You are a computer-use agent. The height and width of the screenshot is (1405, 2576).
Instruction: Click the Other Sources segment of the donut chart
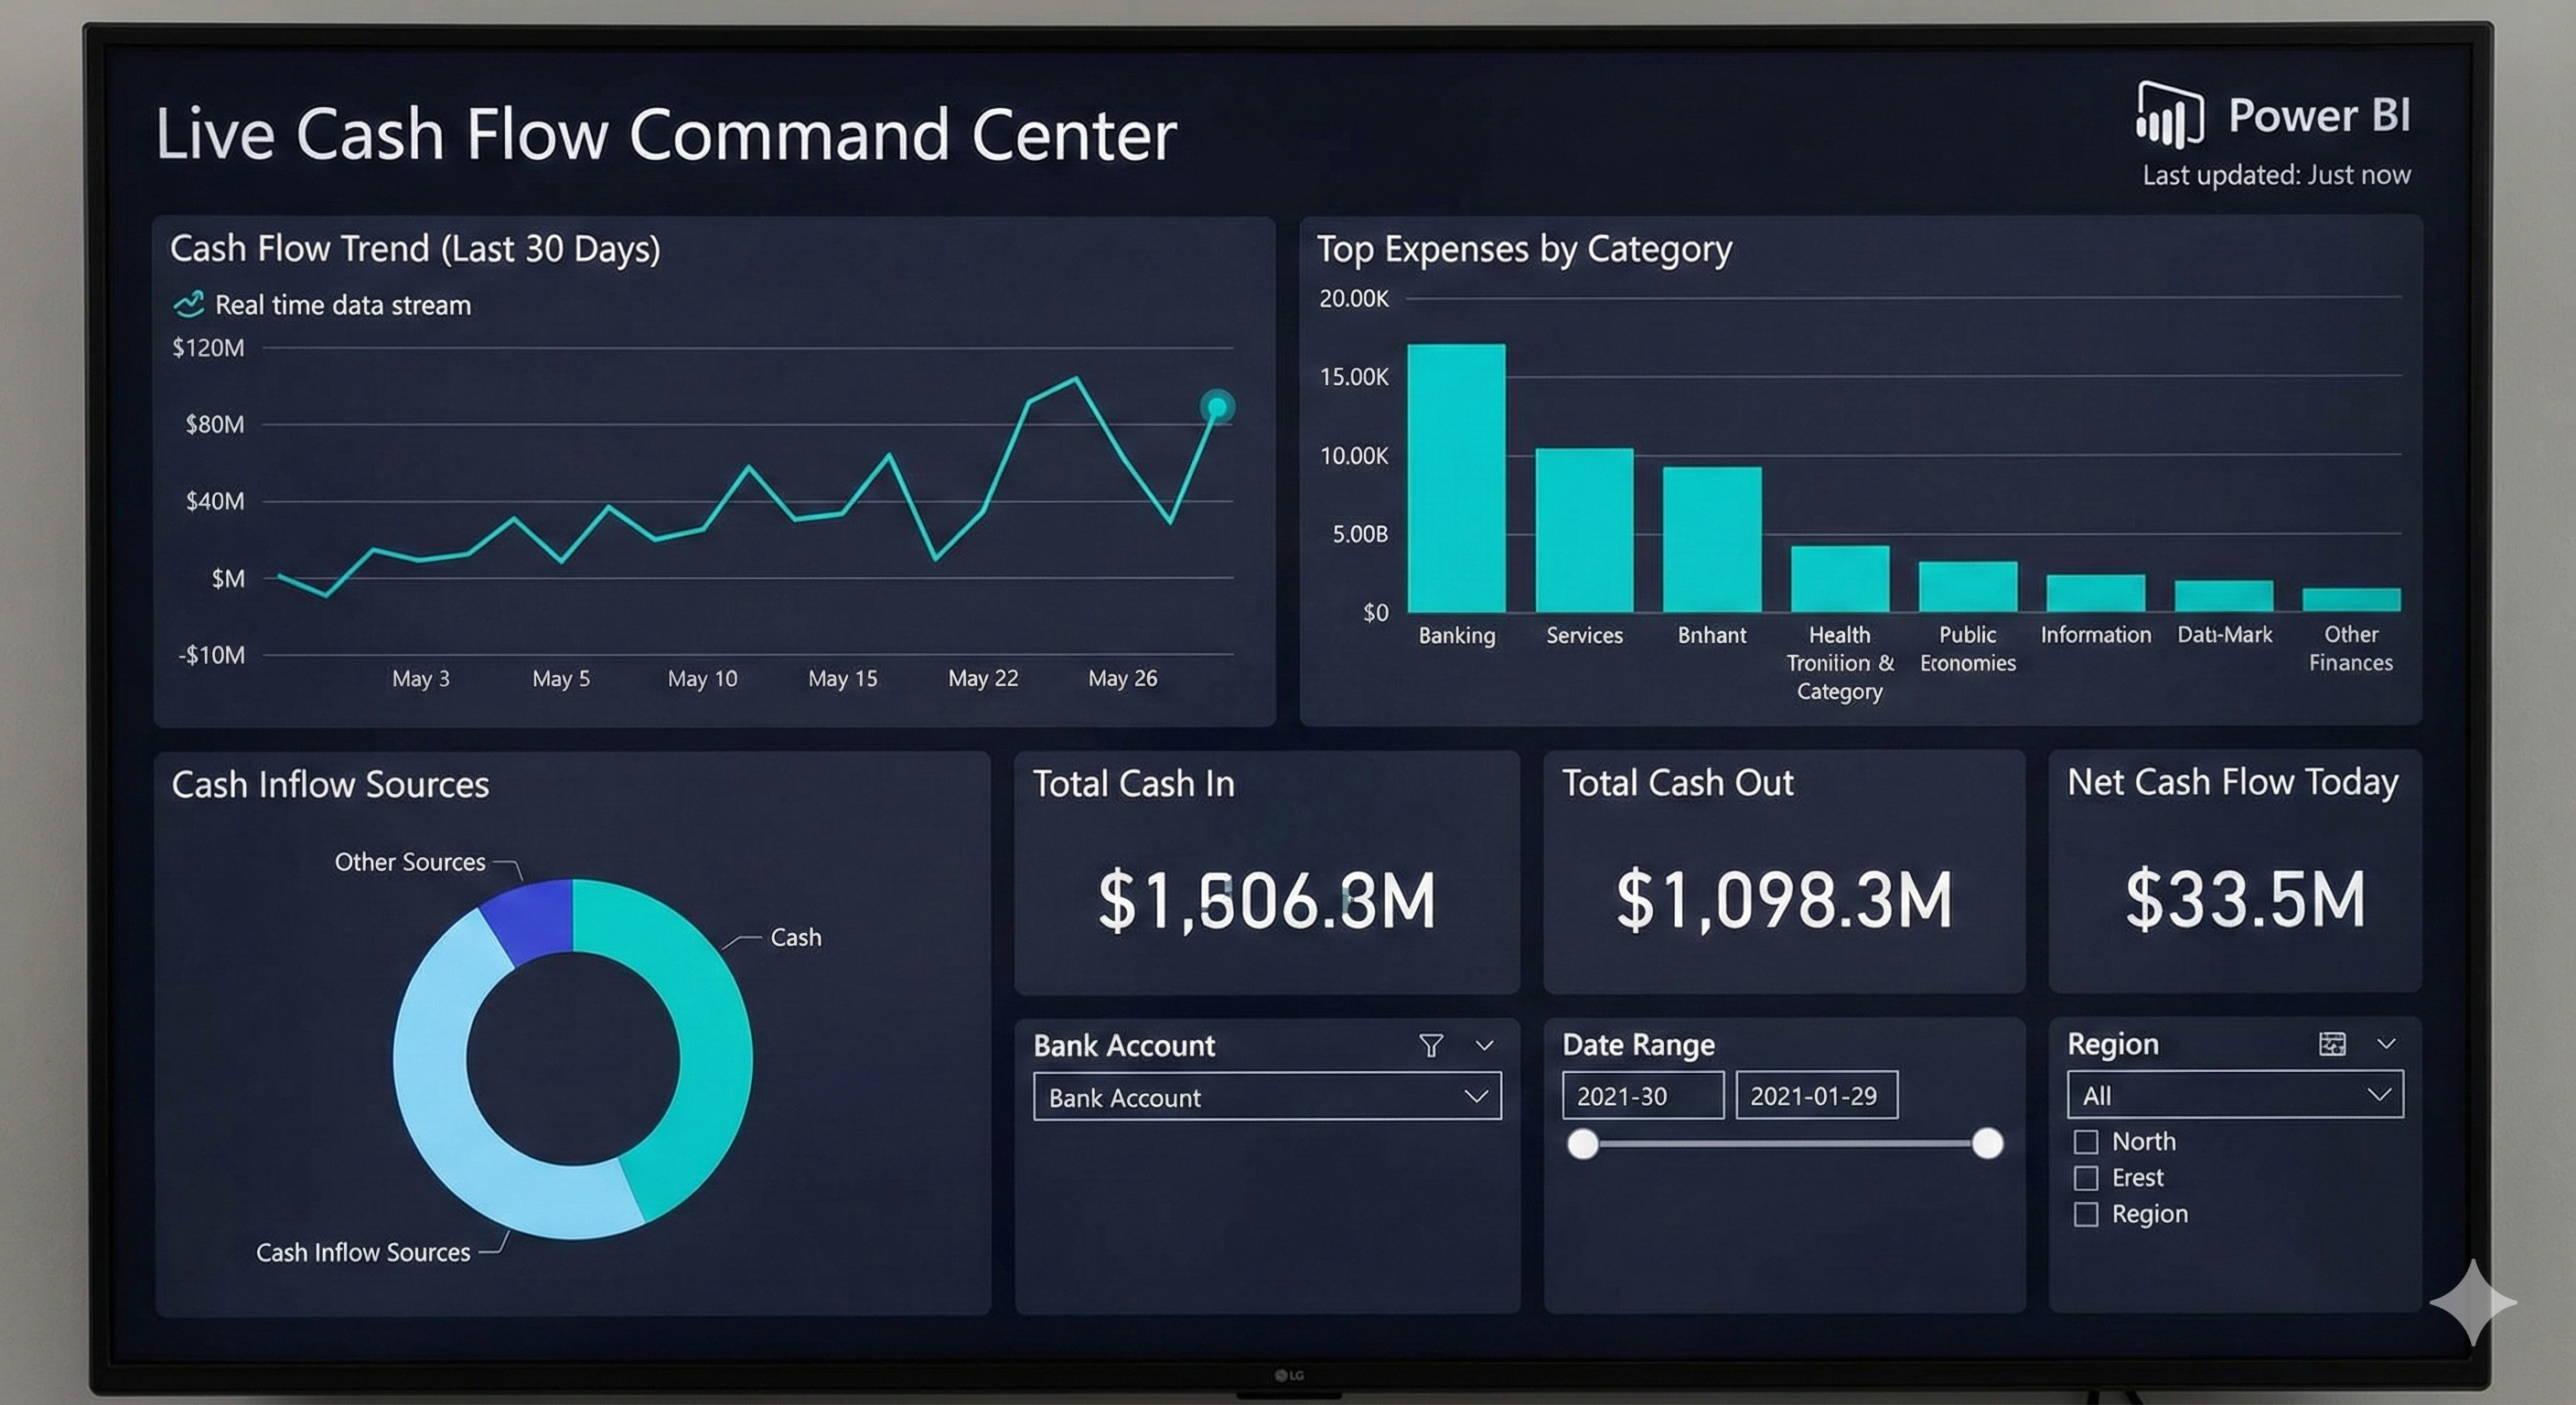click(530, 910)
